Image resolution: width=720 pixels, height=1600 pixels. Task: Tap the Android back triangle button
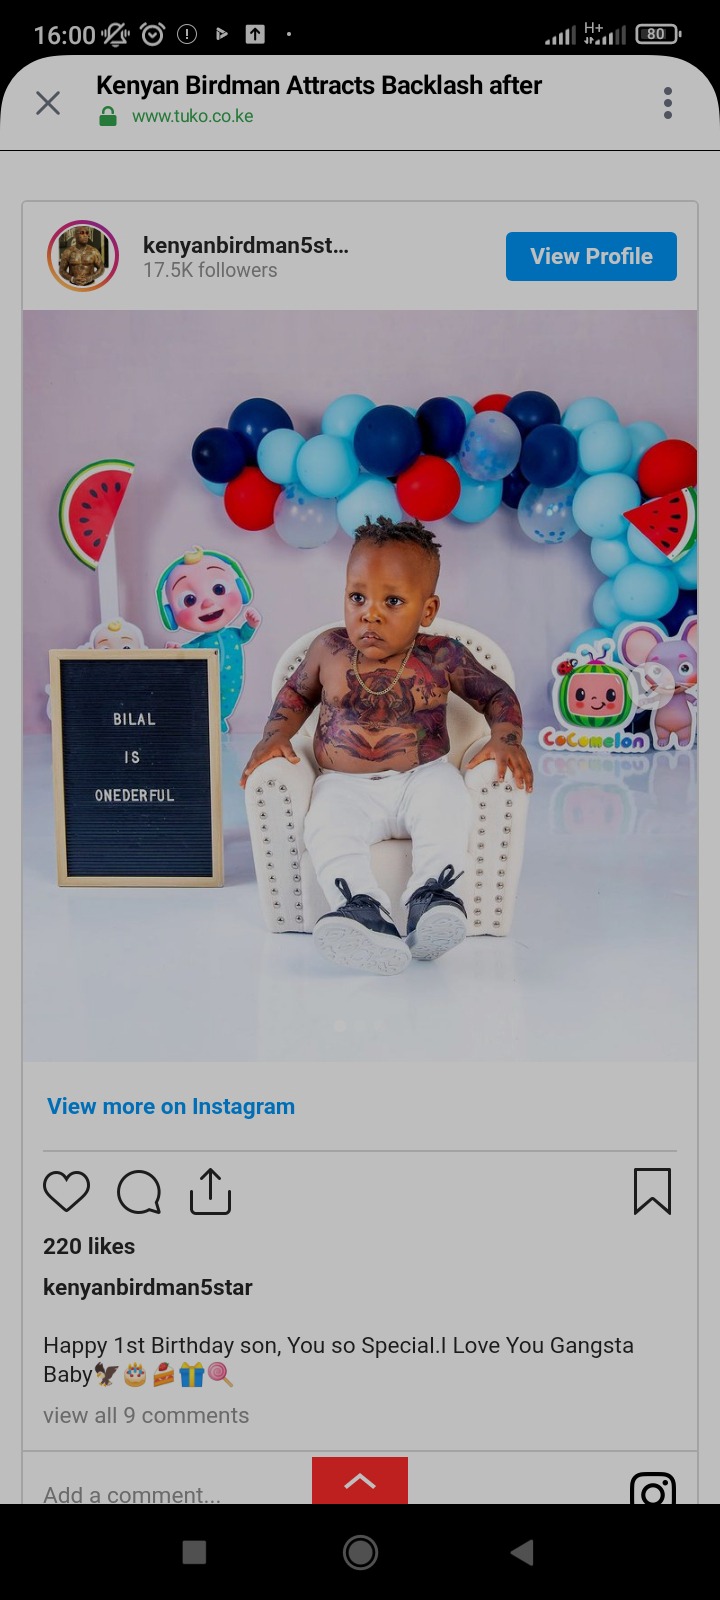[x=522, y=1552]
